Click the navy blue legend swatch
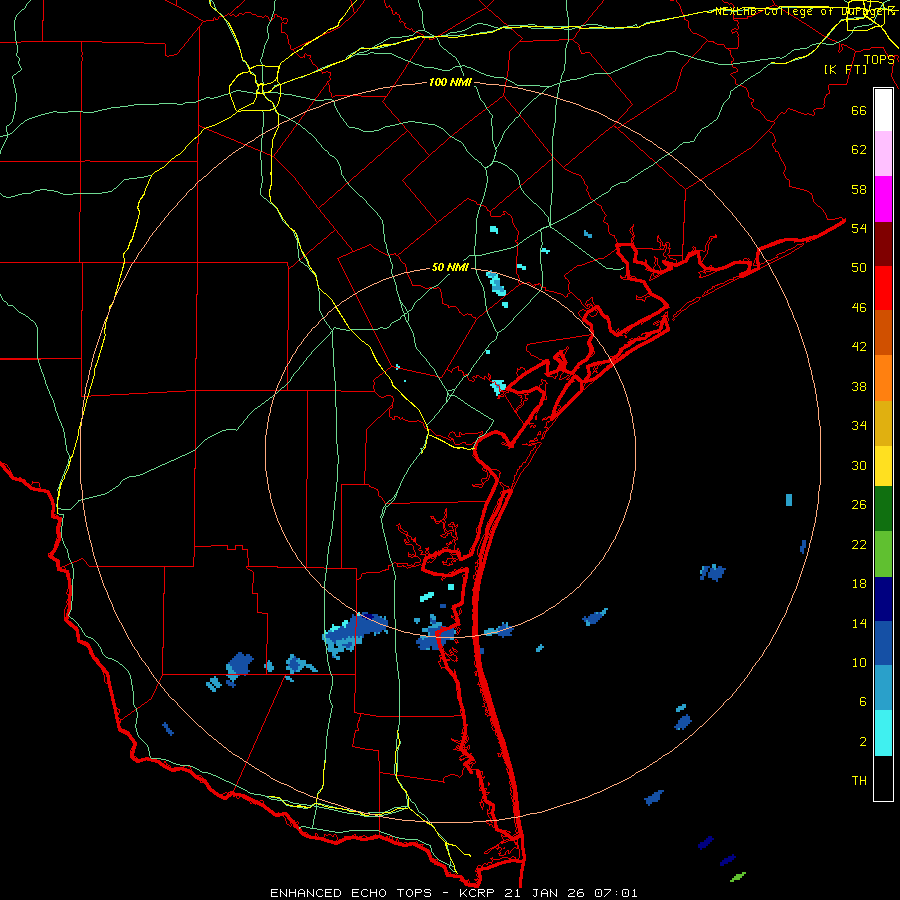 click(883, 599)
